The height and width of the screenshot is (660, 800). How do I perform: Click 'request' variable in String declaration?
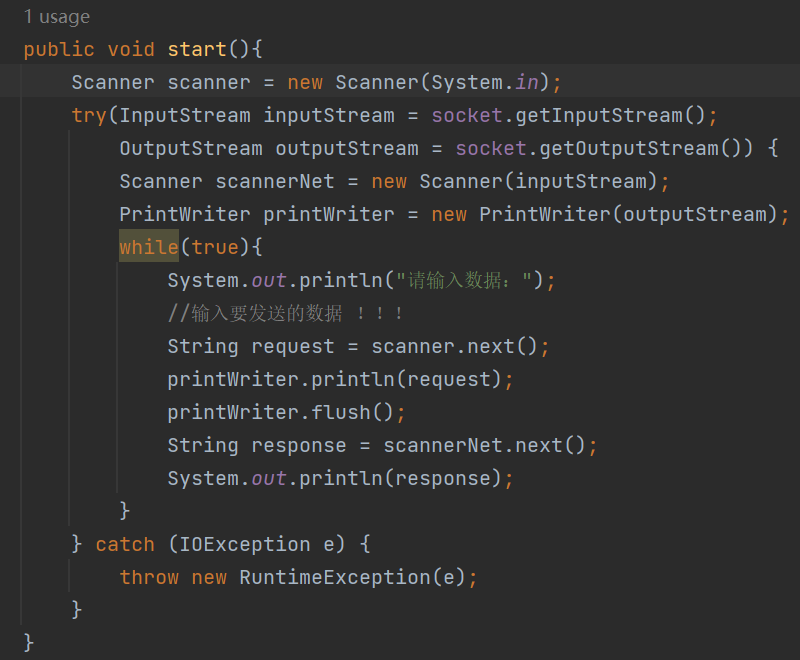click(x=293, y=346)
